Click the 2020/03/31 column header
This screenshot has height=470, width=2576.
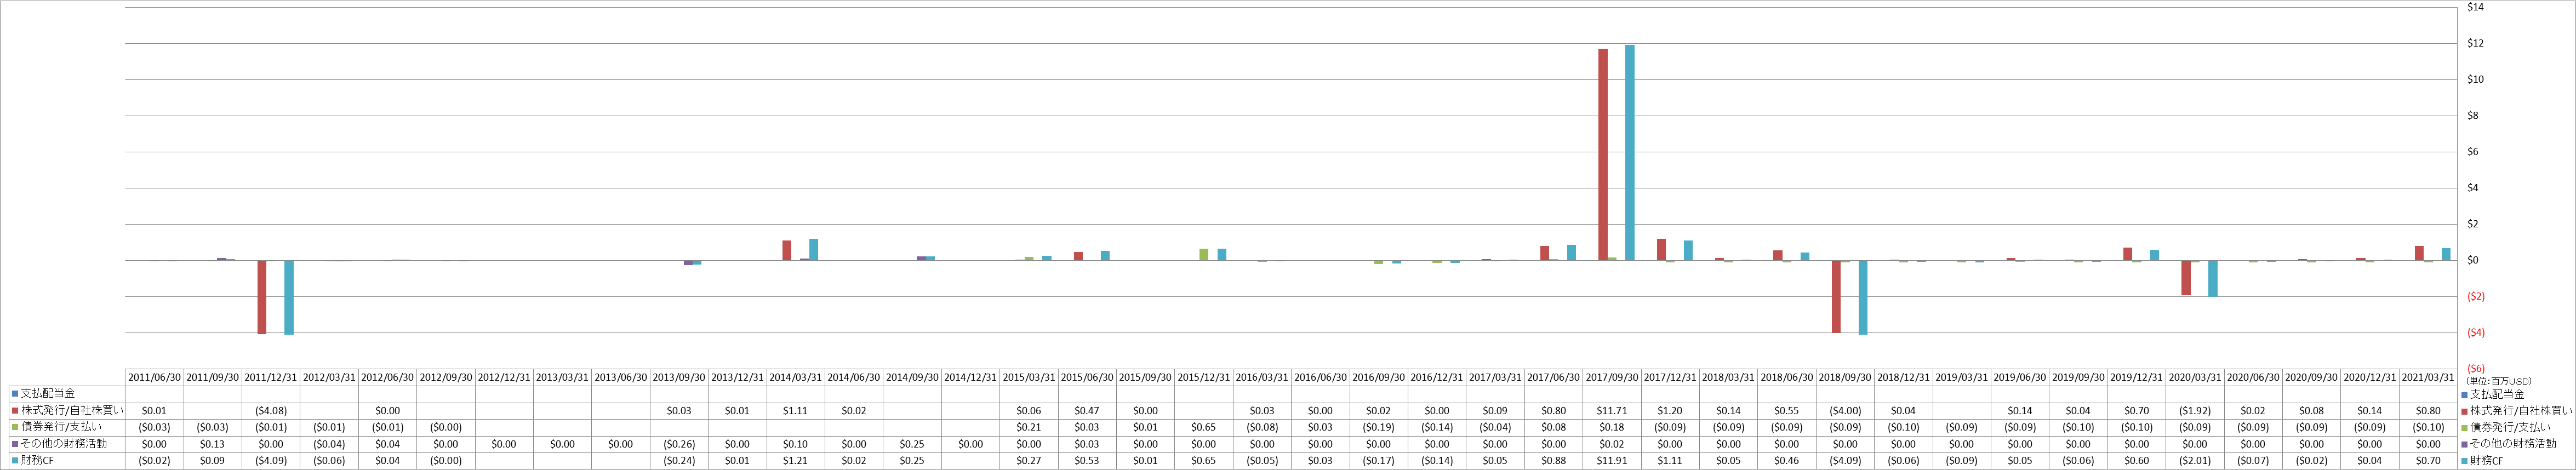coord(2195,378)
